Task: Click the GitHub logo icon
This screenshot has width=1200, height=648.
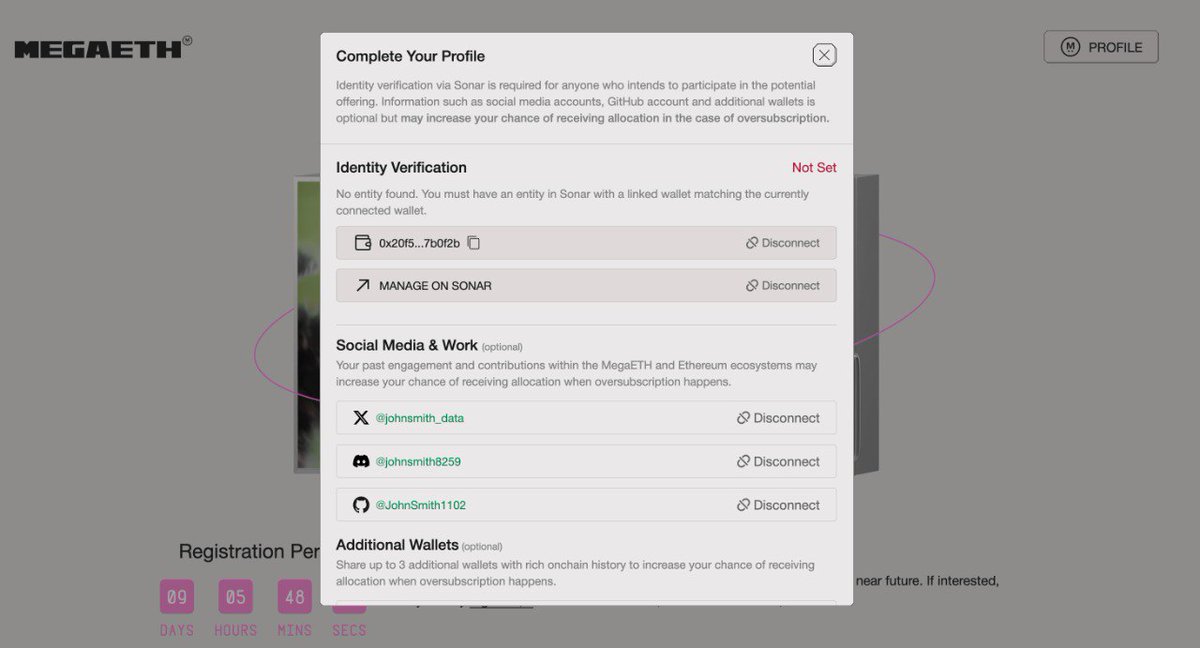Action: pos(361,505)
